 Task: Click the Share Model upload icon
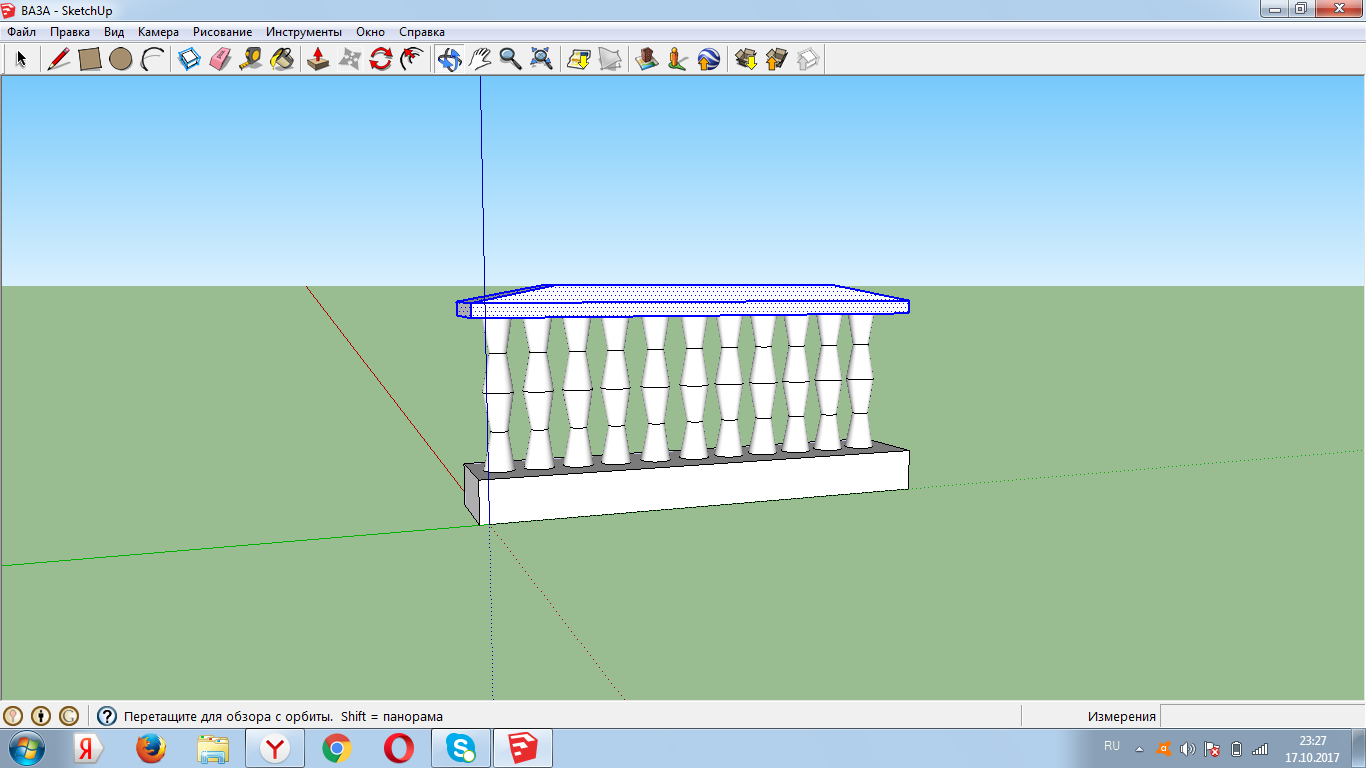[777, 60]
